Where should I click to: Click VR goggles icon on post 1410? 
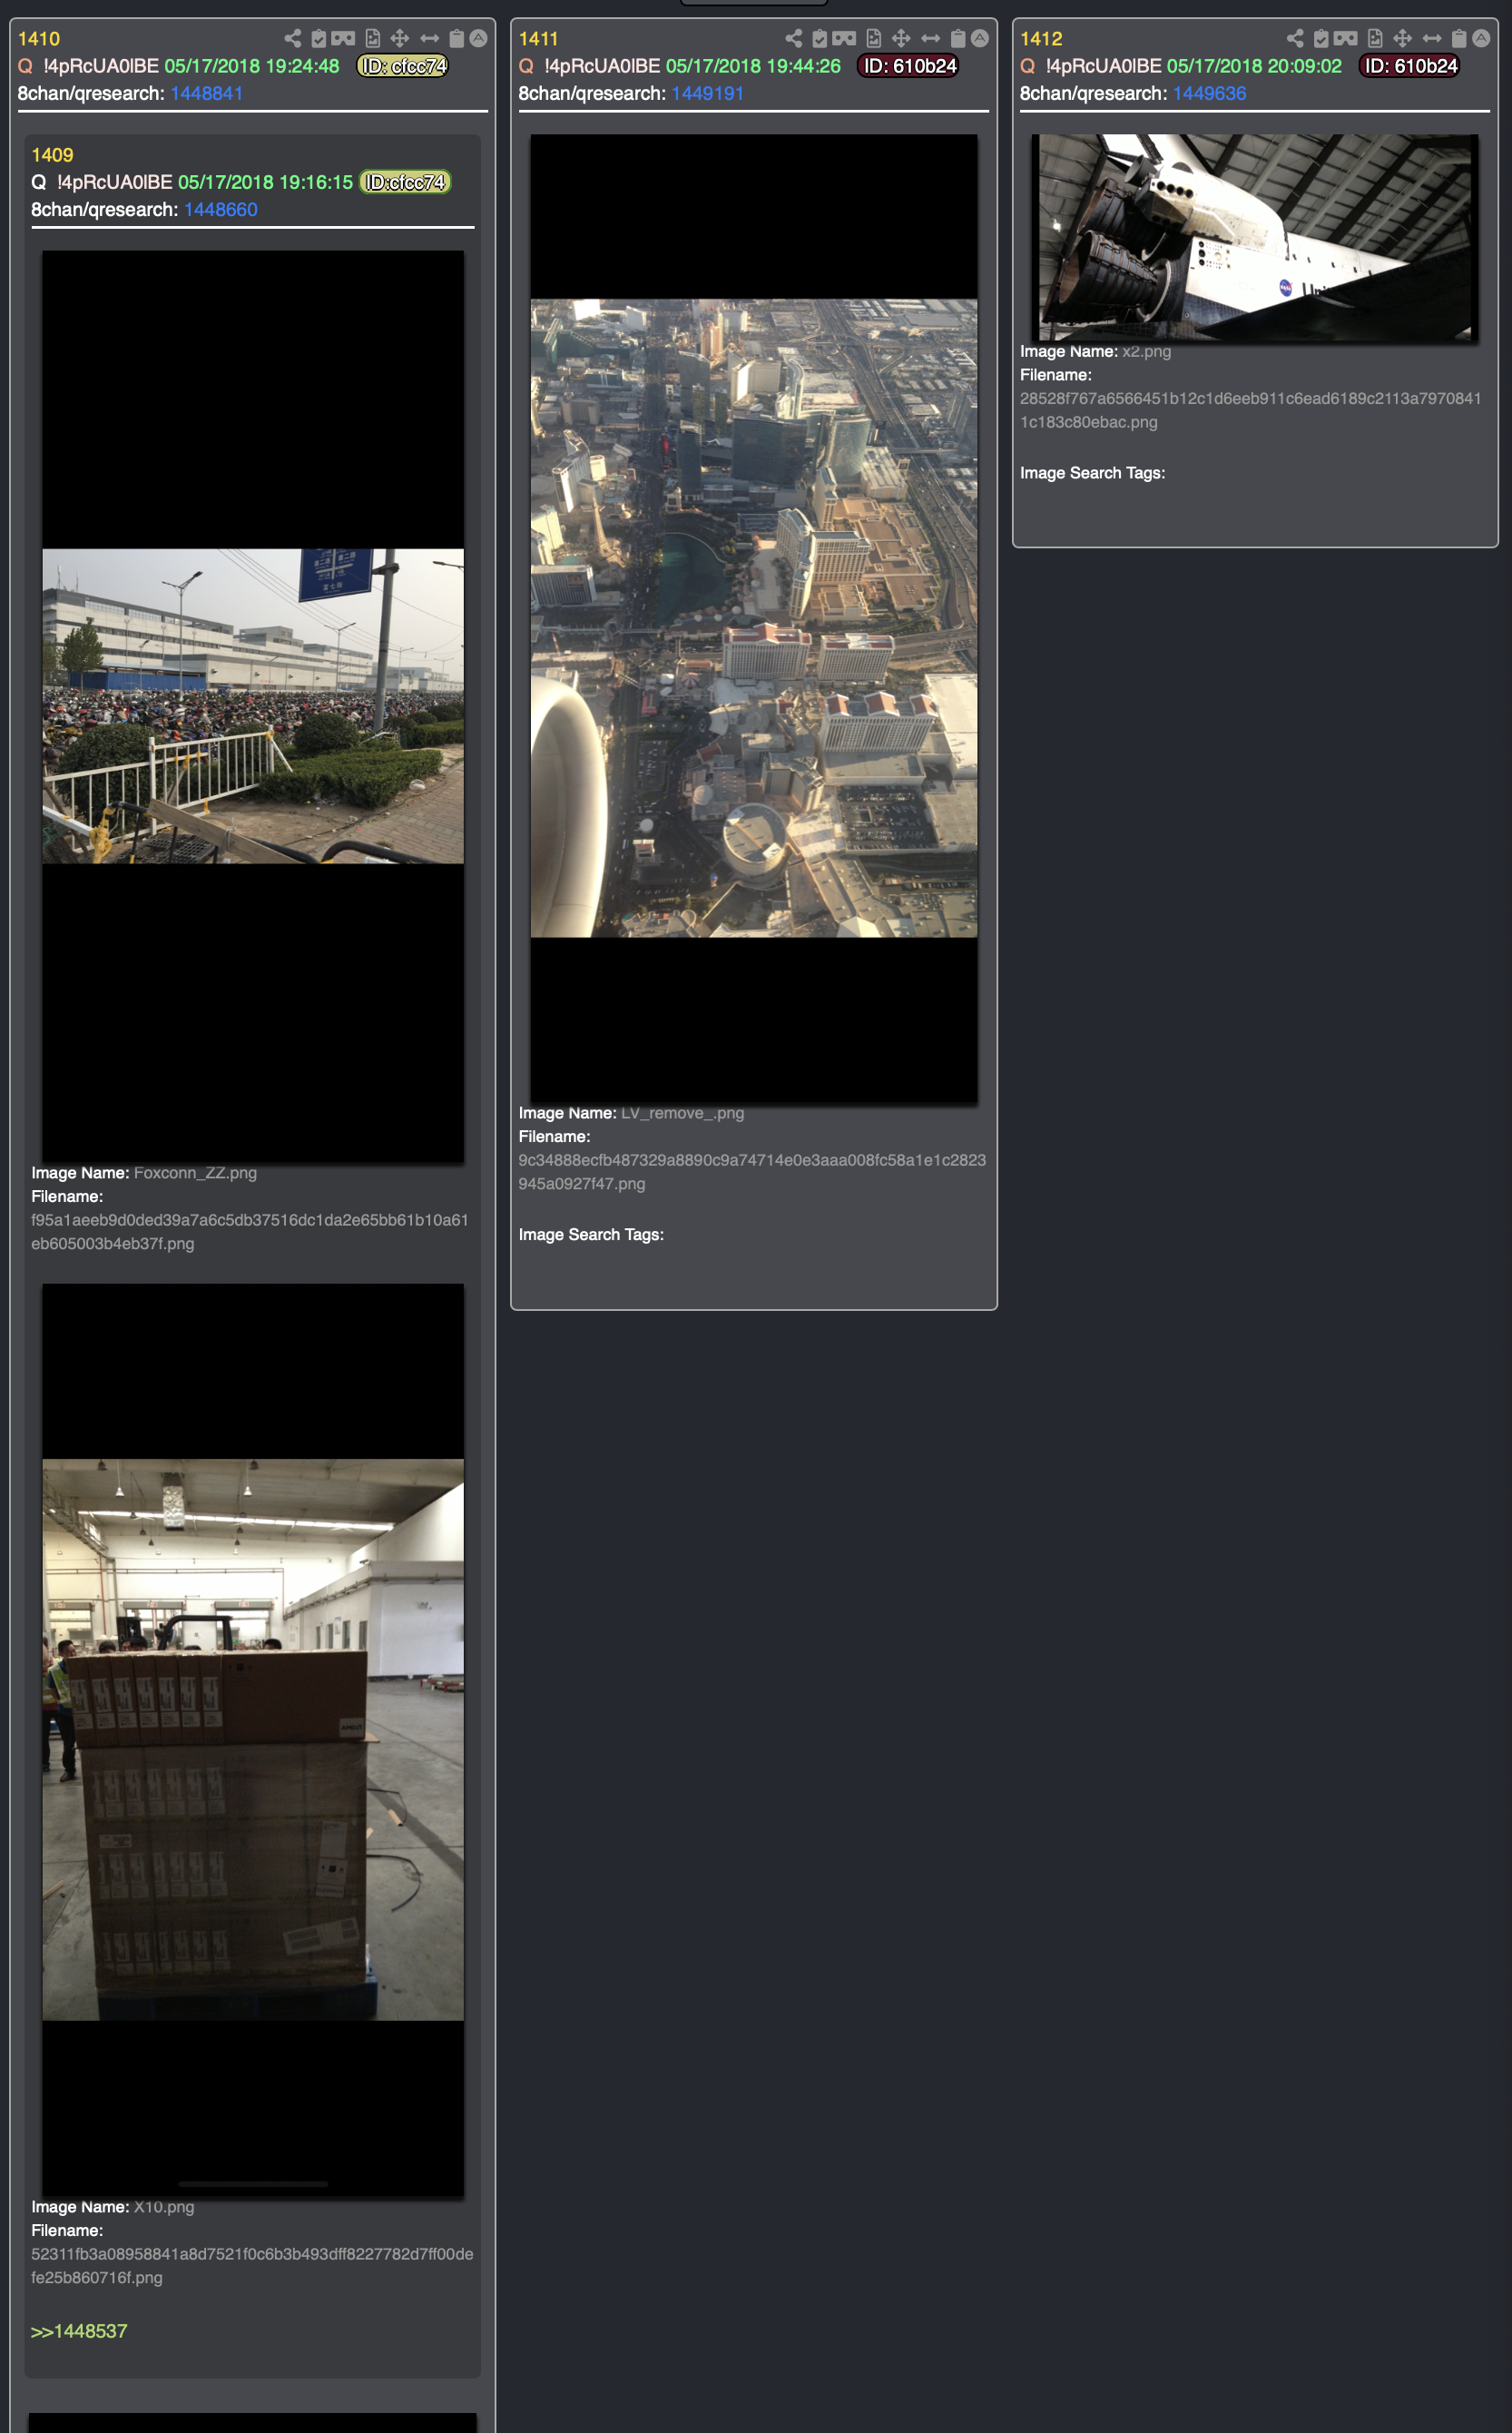(343, 39)
